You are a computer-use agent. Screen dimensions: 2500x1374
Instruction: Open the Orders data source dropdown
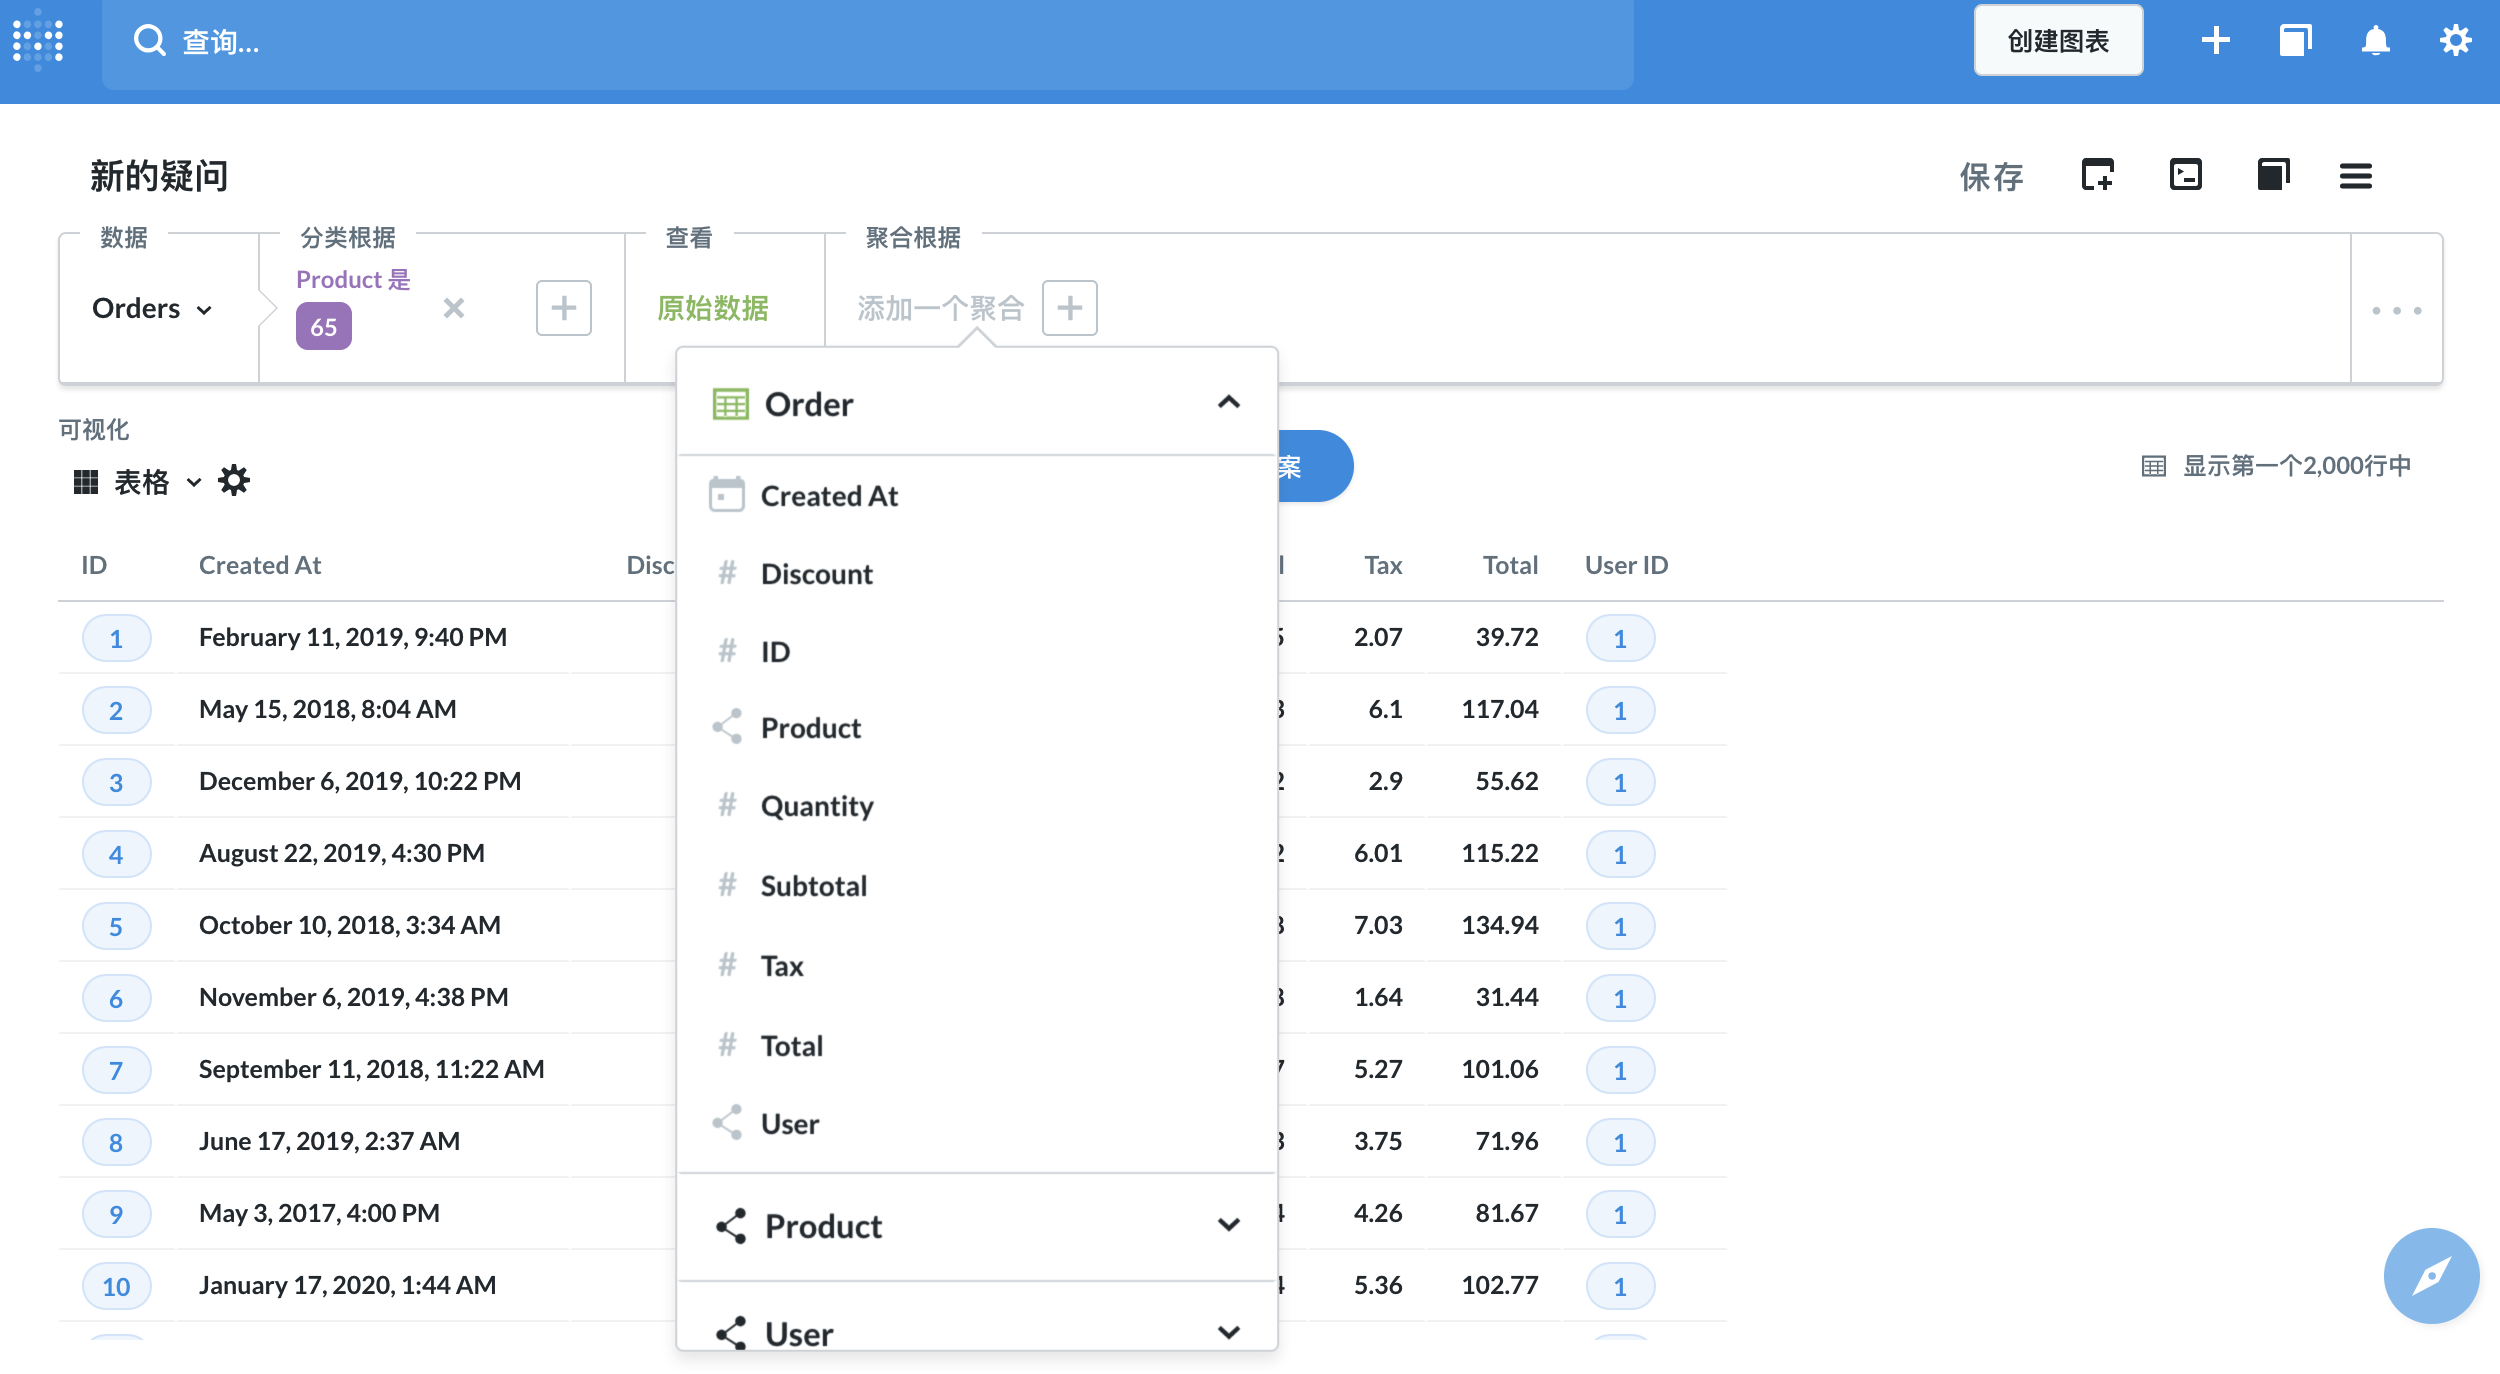pyautogui.click(x=152, y=308)
